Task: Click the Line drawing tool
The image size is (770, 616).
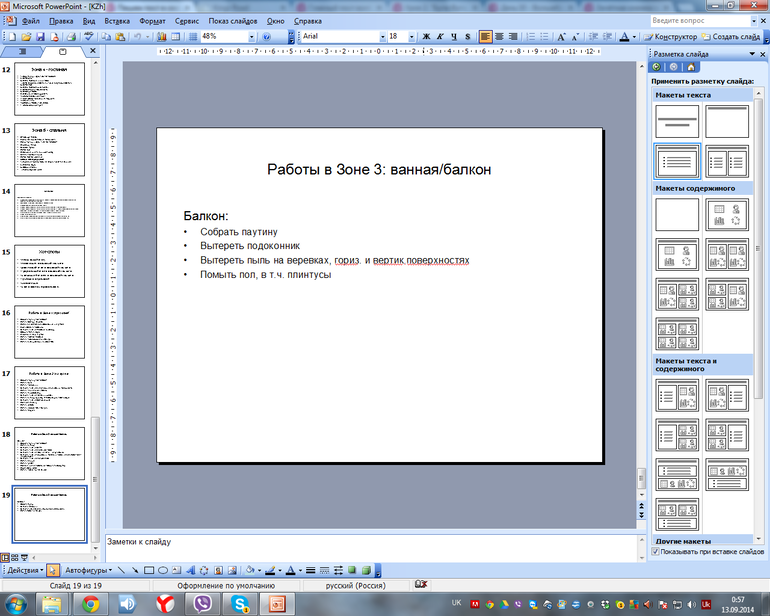Action: pos(120,570)
